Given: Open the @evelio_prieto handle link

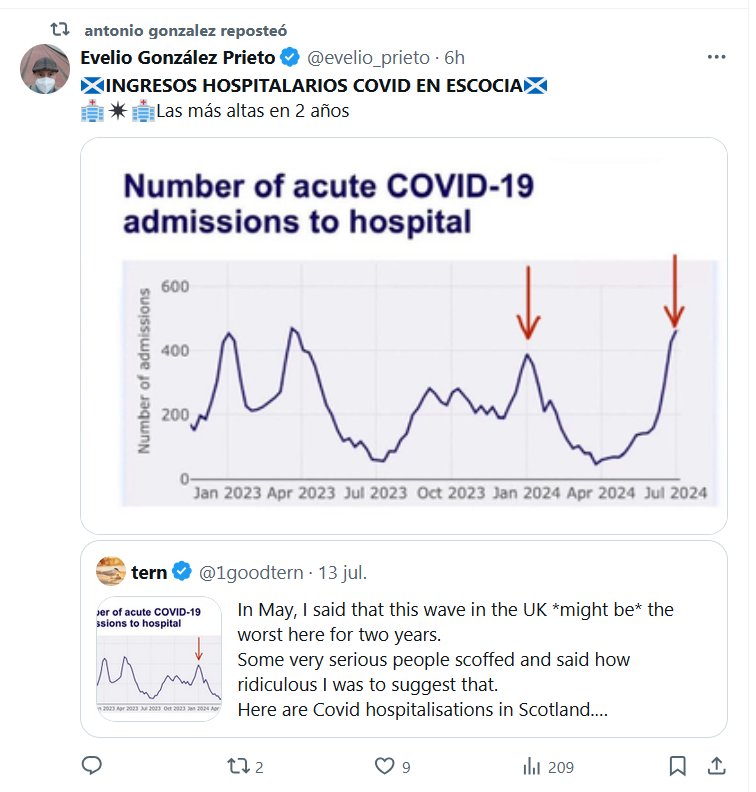Looking at the screenshot, I should pos(367,57).
